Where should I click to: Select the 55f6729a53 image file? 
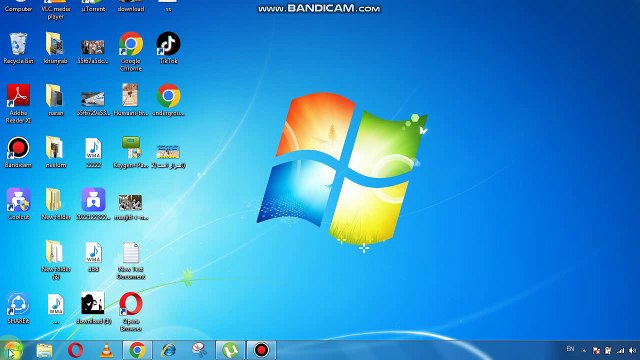click(x=93, y=103)
